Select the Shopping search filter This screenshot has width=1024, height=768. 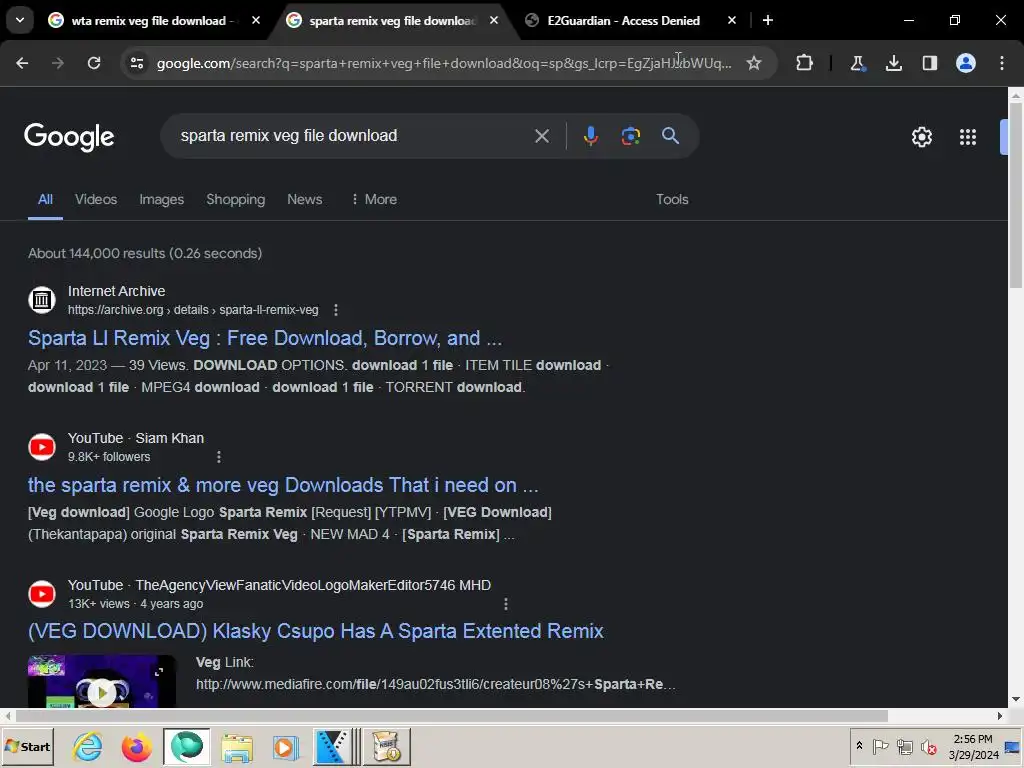point(236,199)
